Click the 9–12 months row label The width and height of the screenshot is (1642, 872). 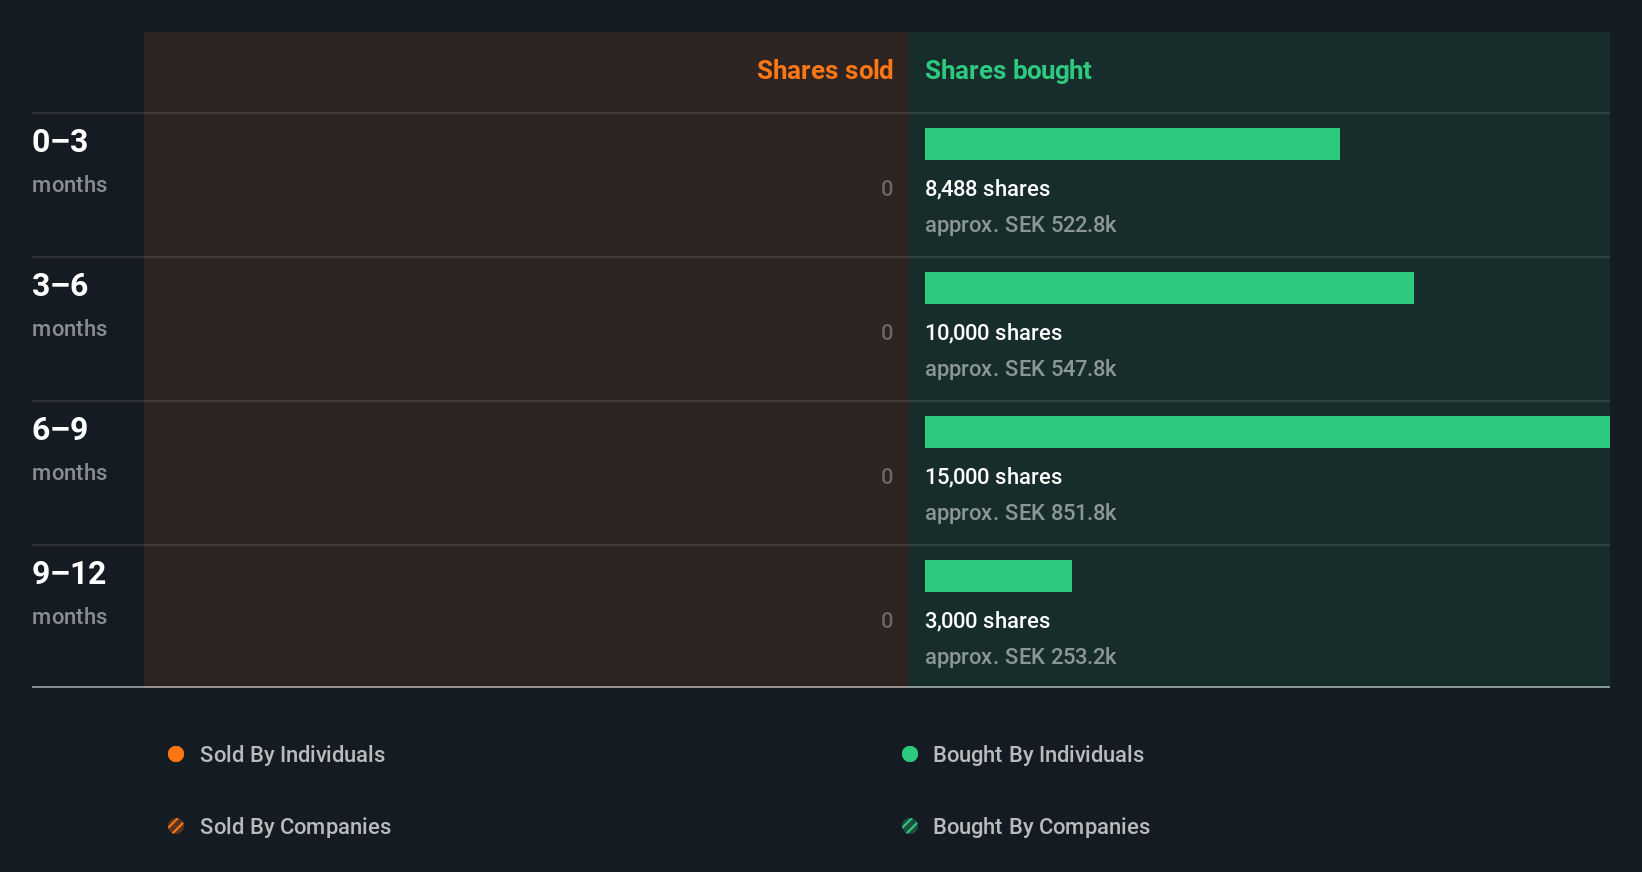click(69, 593)
